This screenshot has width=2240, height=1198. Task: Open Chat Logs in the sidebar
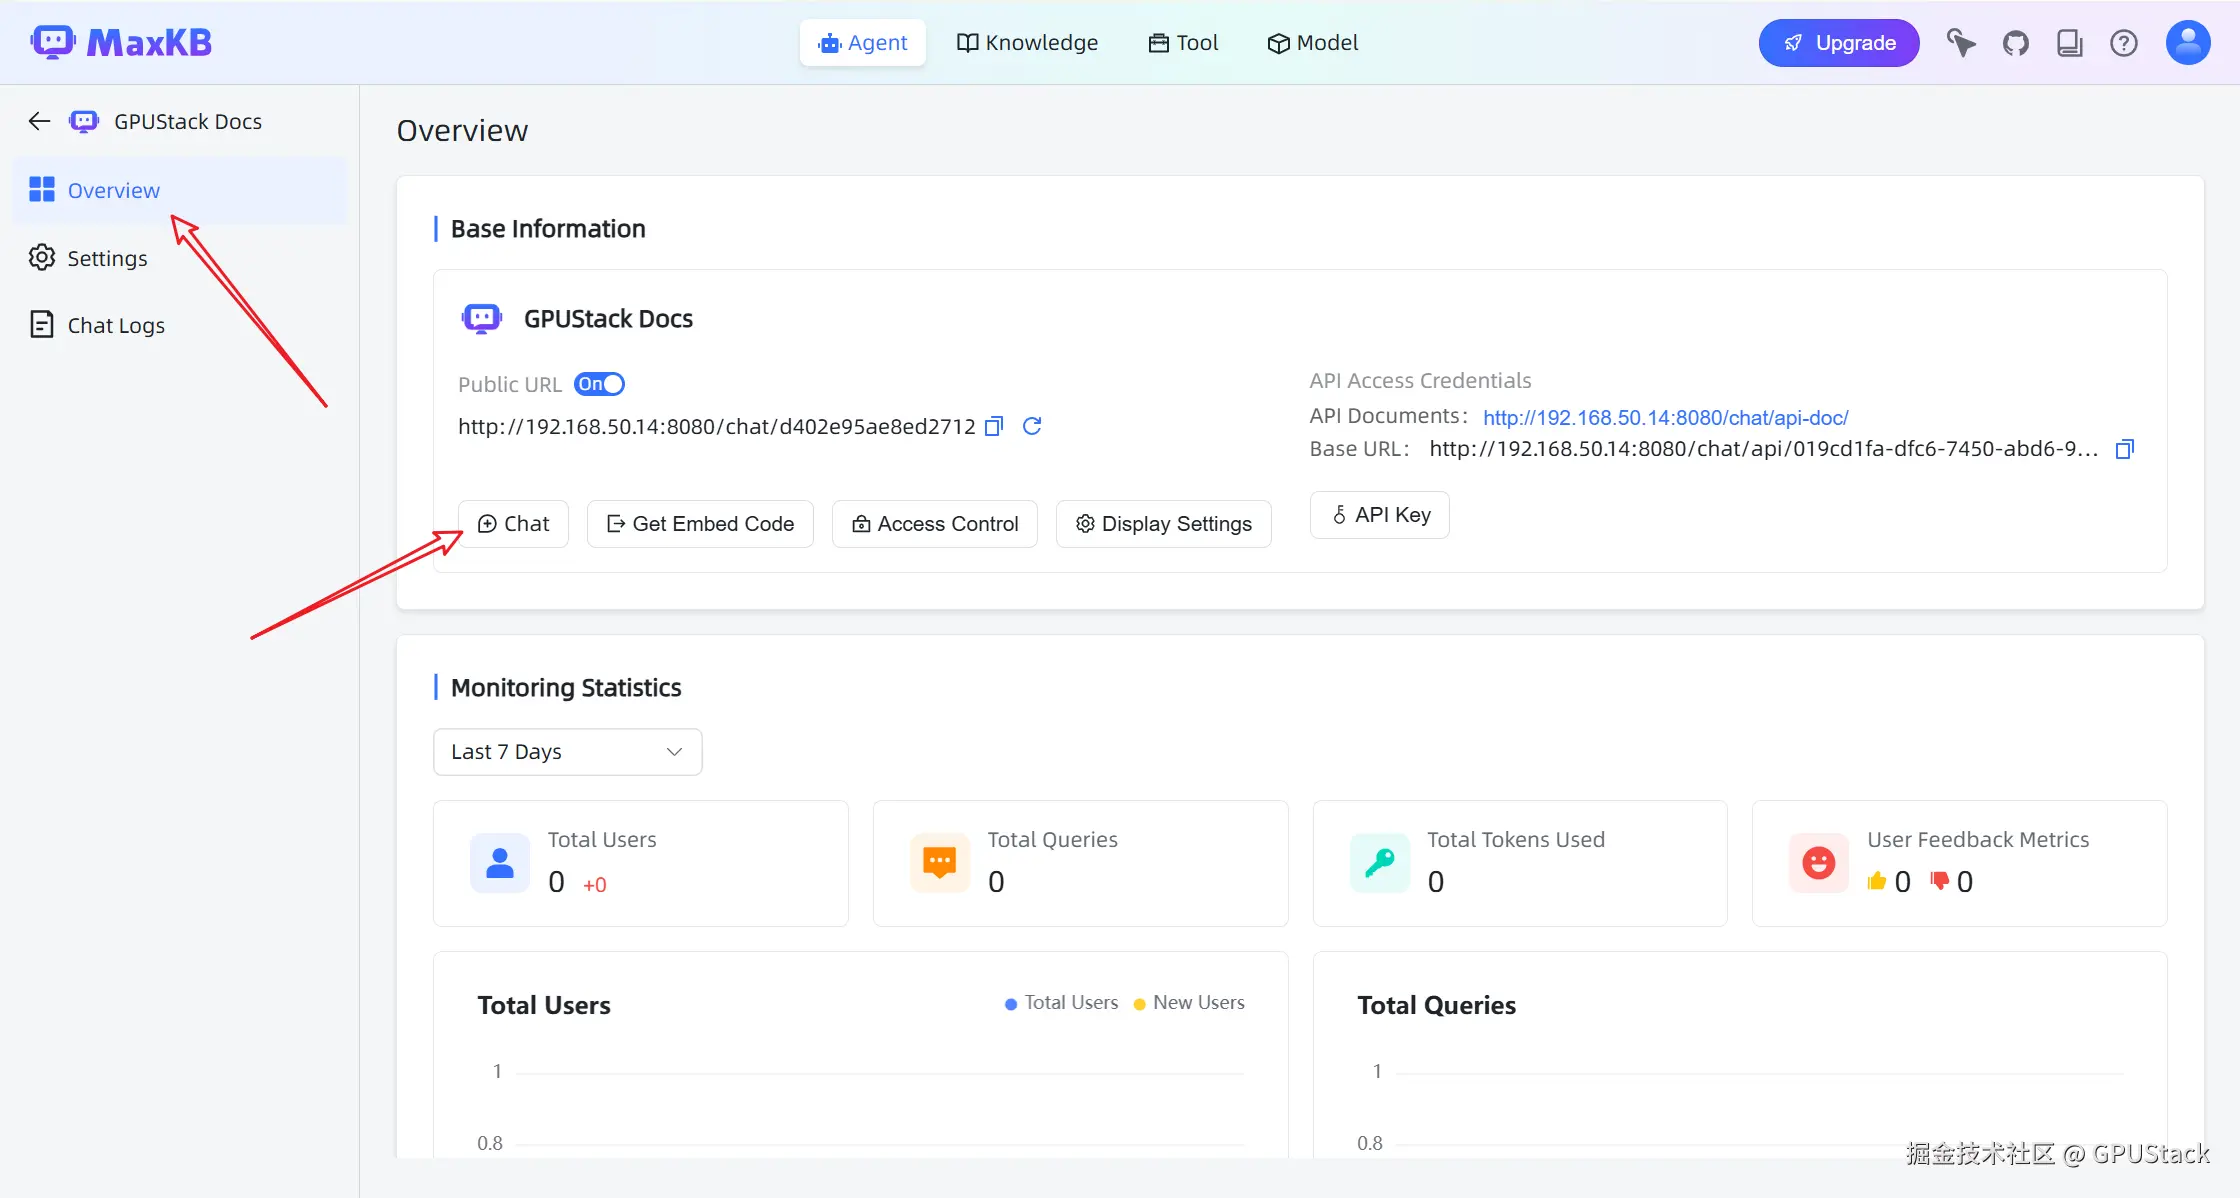[x=115, y=325]
